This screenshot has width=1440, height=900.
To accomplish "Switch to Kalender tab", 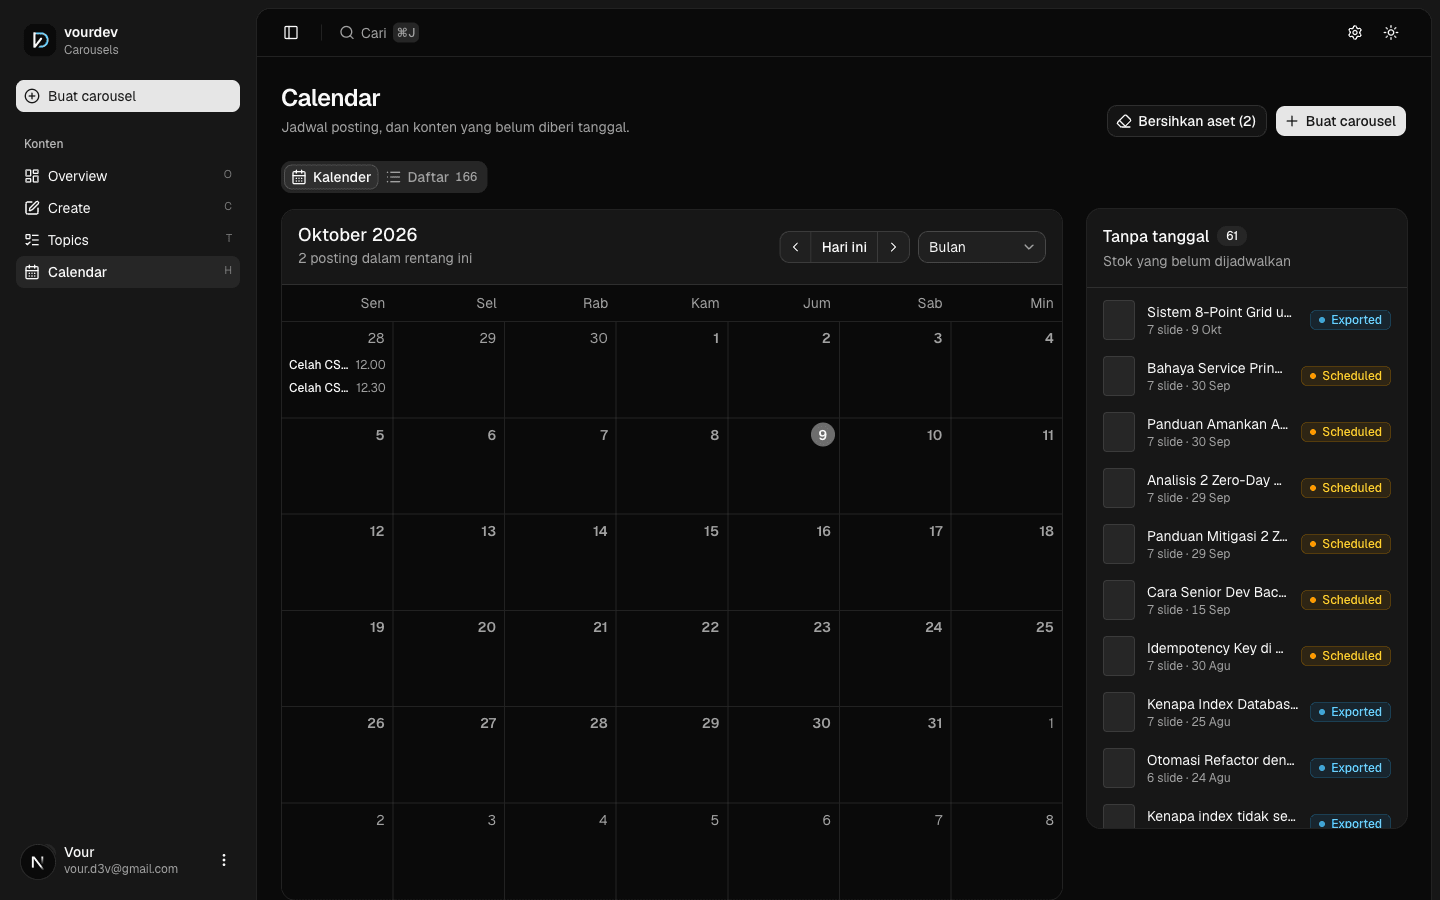I will point(332,177).
